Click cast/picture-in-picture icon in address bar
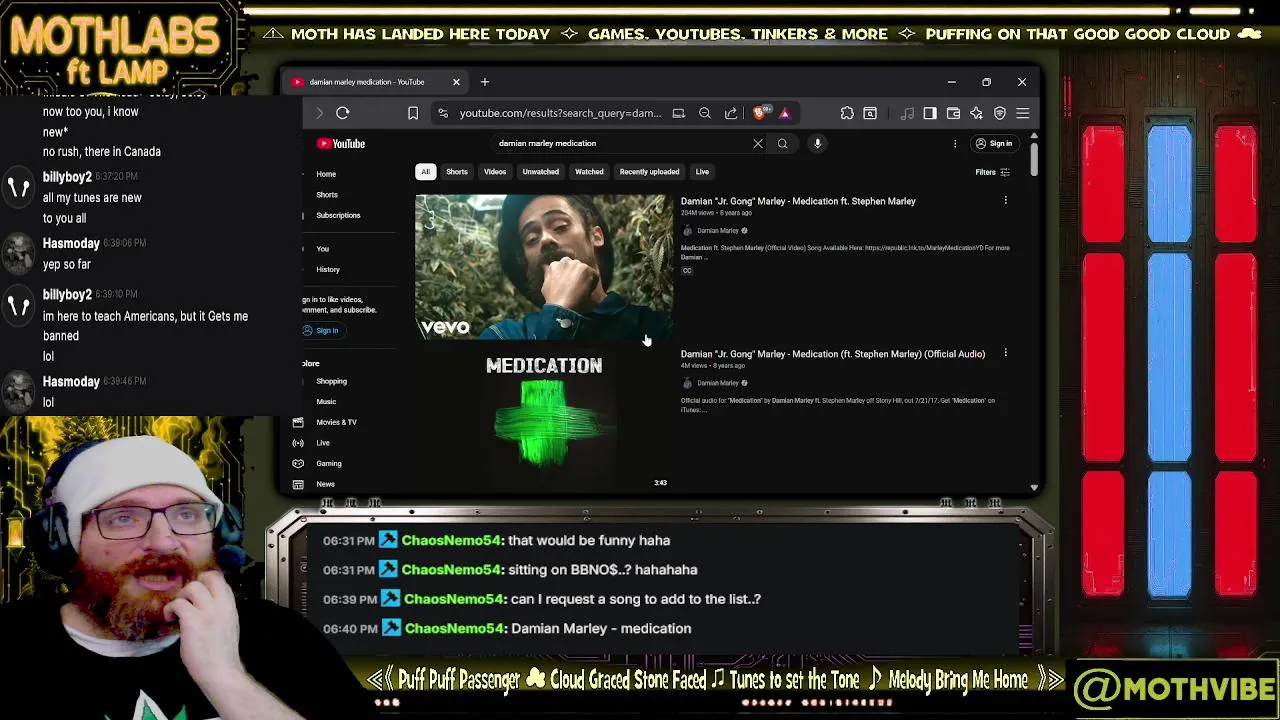This screenshot has width=1280, height=720. coord(678,113)
